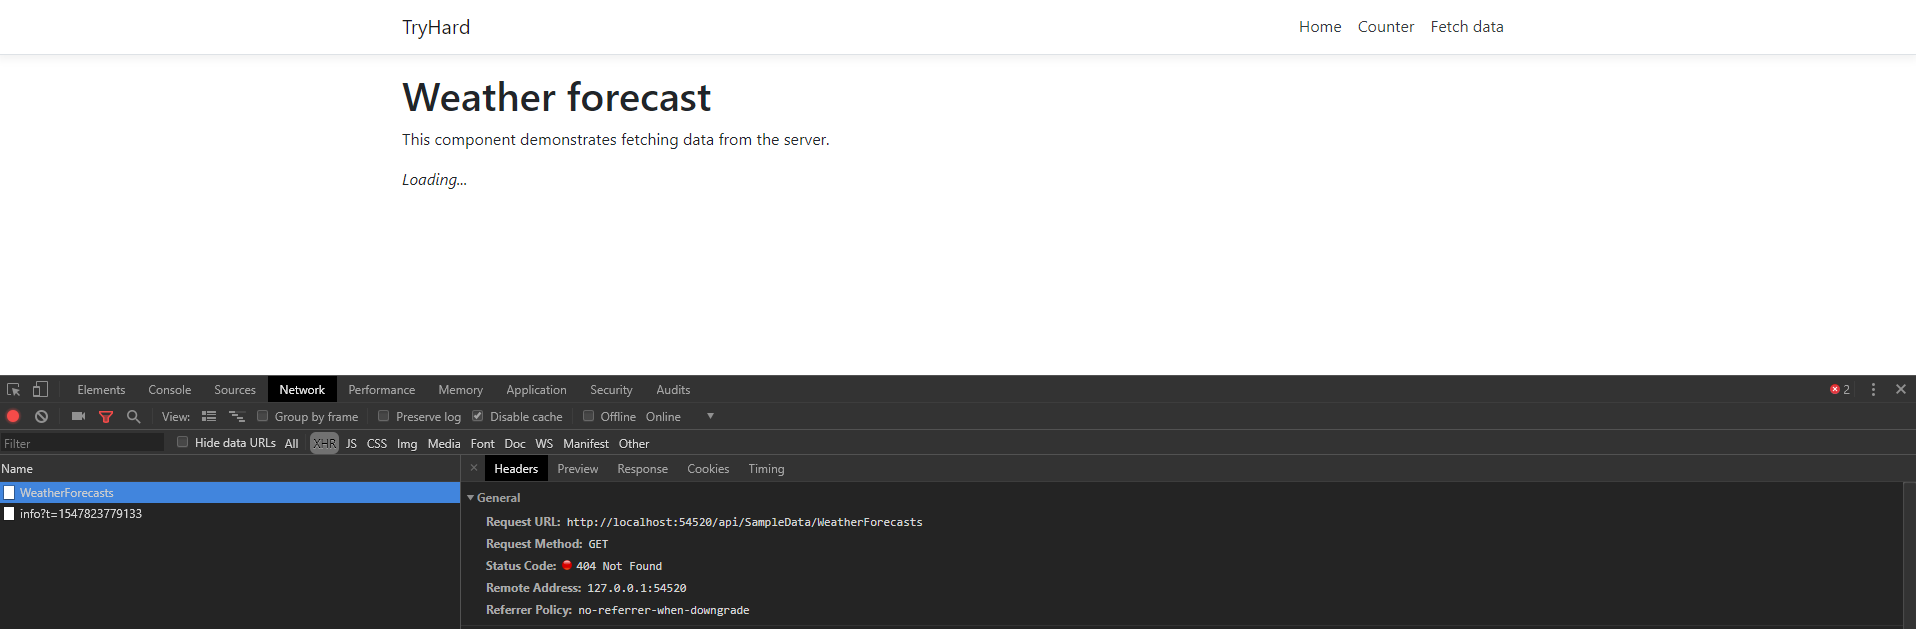Filter requests by All types

click(x=292, y=444)
